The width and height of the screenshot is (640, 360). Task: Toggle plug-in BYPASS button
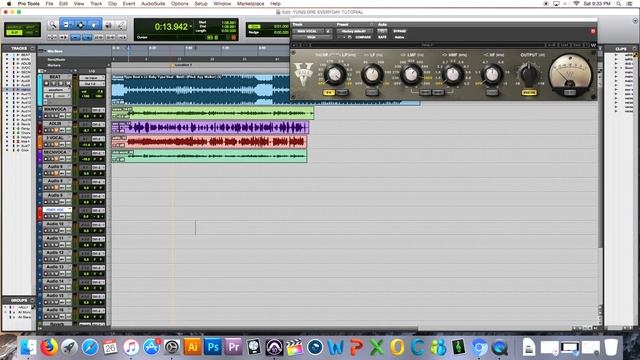click(x=399, y=31)
